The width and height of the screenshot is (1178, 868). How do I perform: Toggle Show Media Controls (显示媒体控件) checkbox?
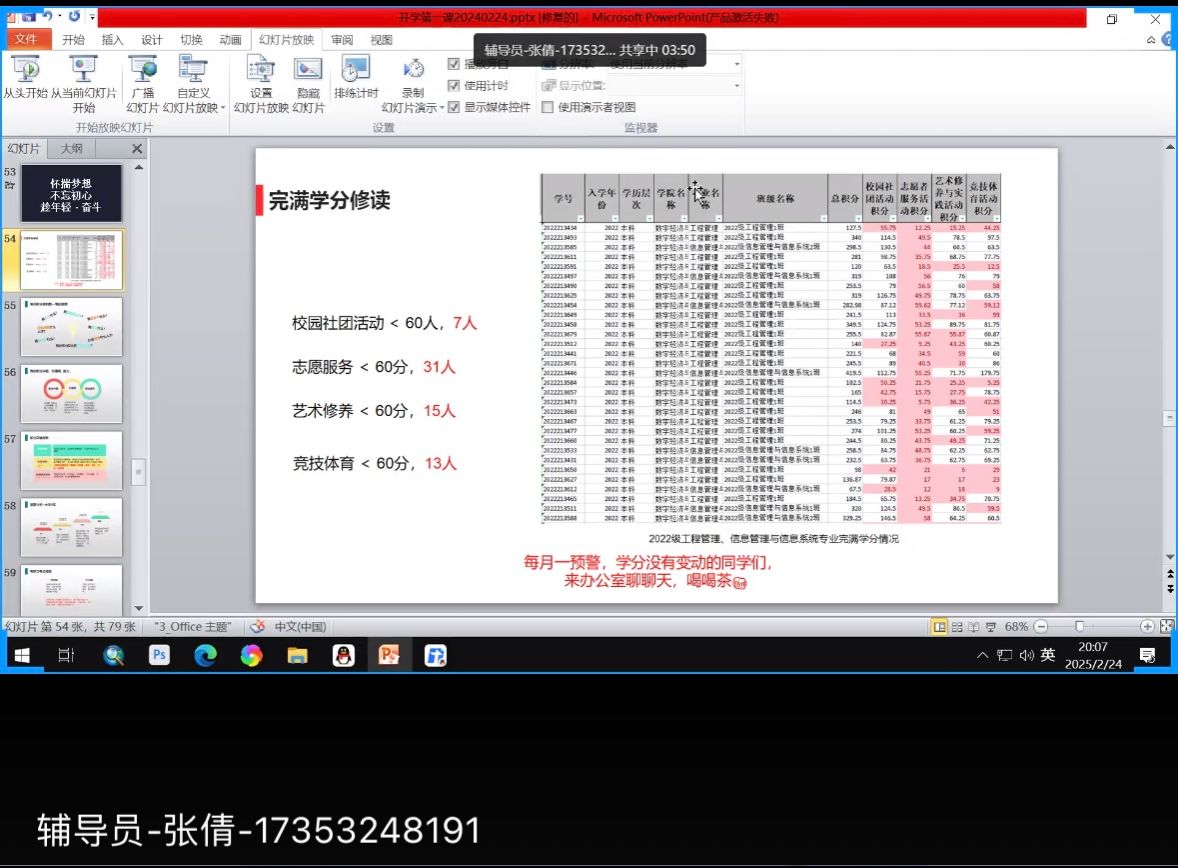454,107
